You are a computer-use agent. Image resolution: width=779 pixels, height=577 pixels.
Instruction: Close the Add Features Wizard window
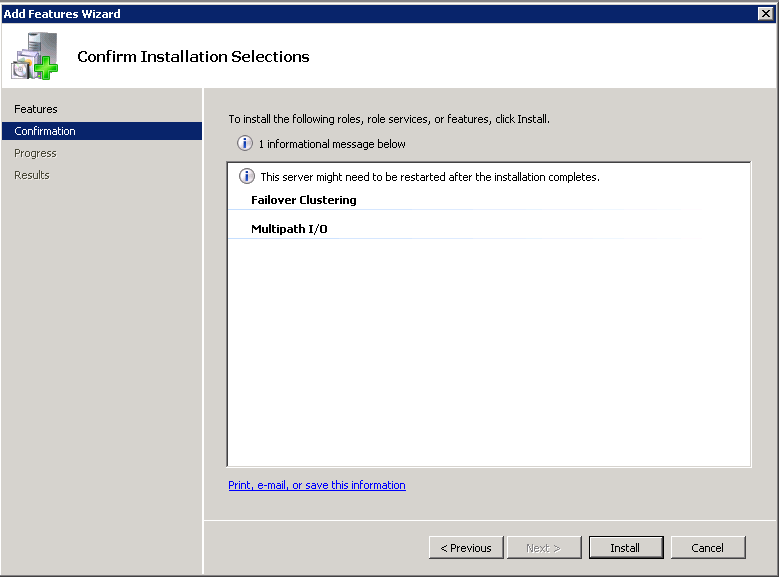[765, 13]
